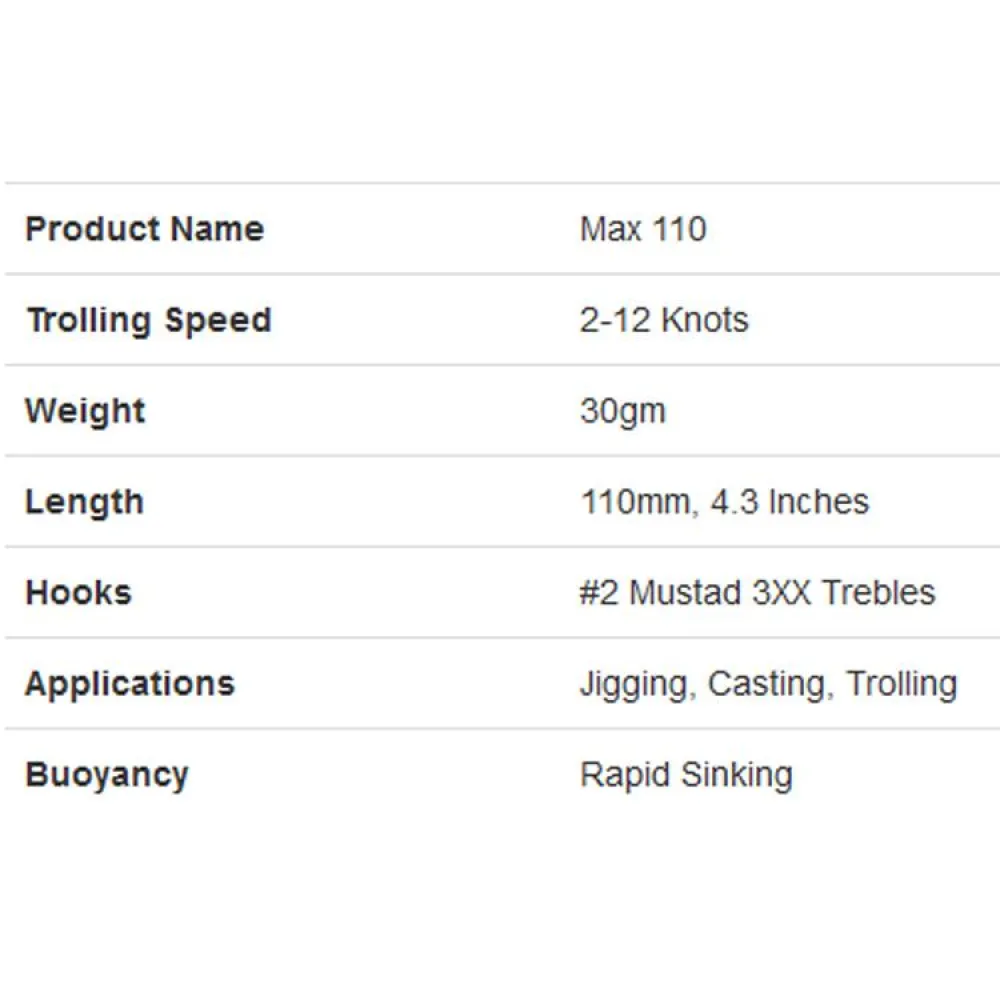Click the Buoyancy row label
This screenshot has height=1000, width=1000.
pyautogui.click(x=107, y=775)
